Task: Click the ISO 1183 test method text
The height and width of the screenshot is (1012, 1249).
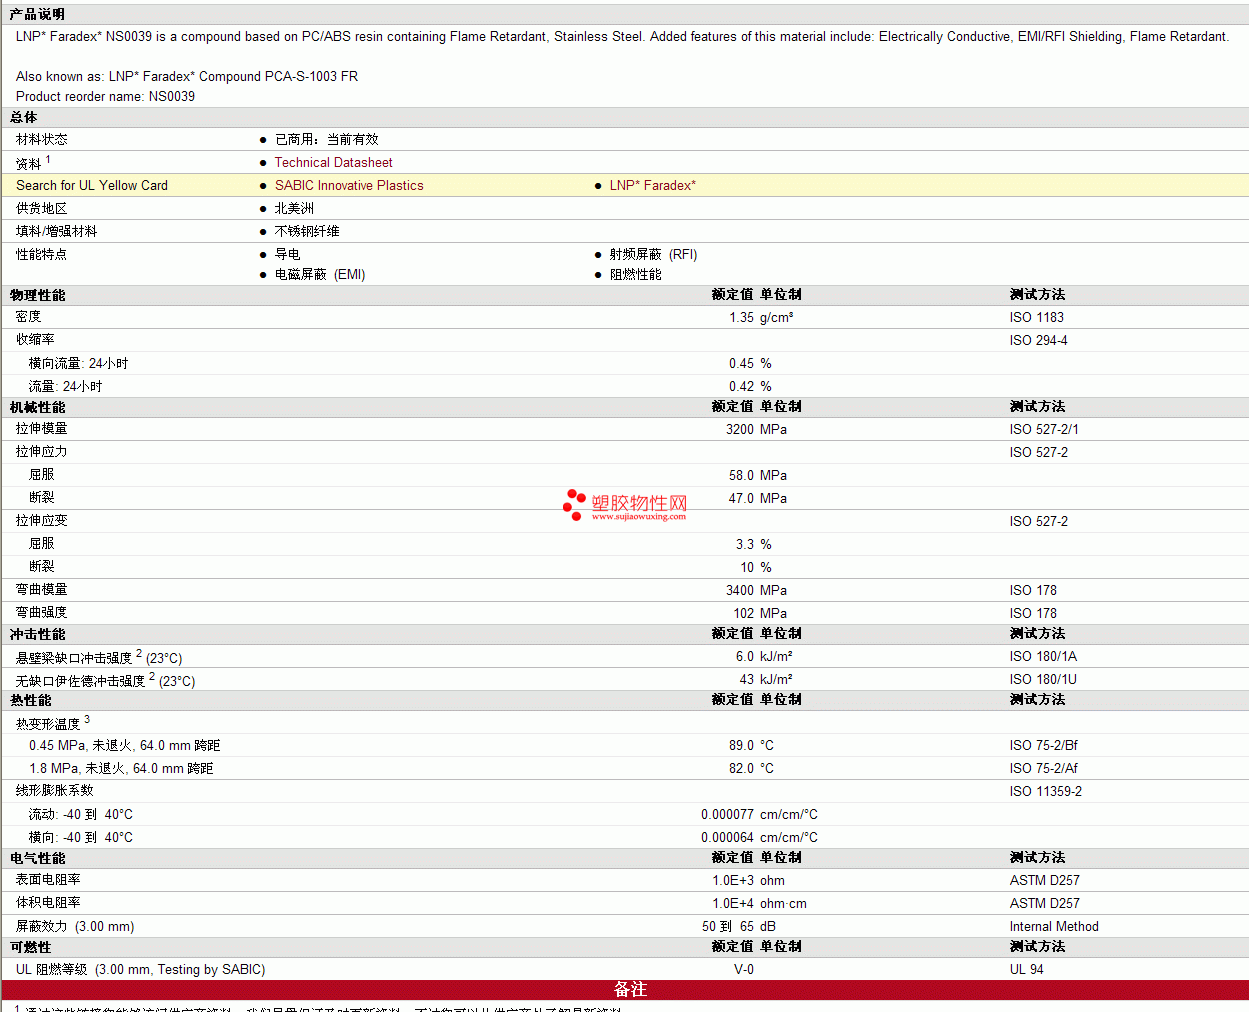Action: coord(1036,317)
